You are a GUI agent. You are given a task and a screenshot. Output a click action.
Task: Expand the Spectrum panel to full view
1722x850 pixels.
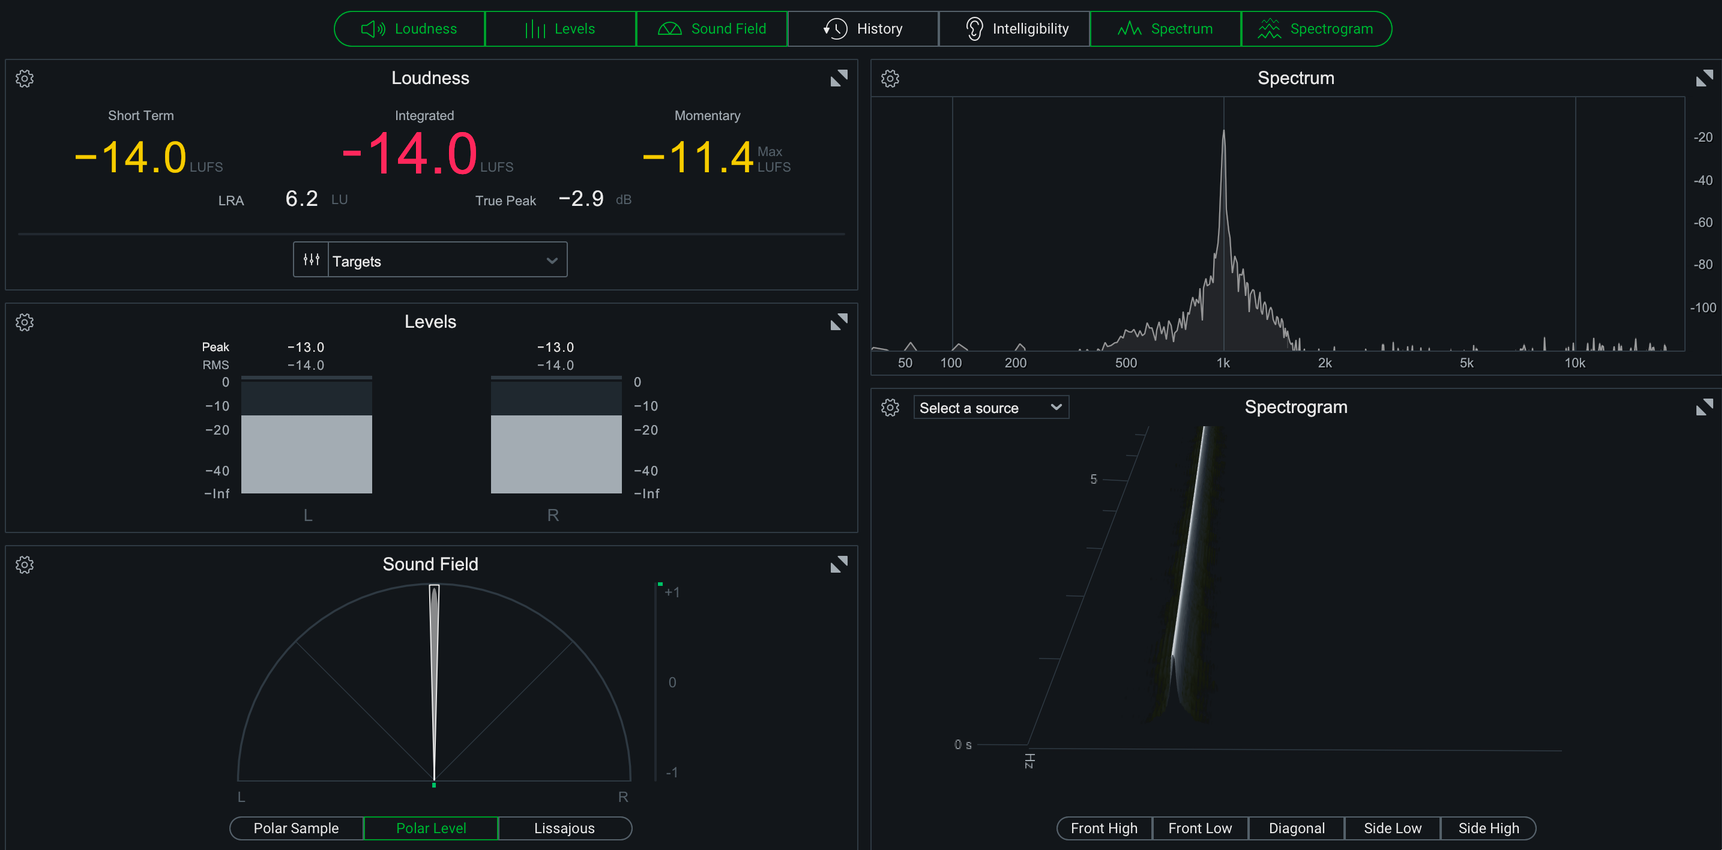pos(1704,78)
